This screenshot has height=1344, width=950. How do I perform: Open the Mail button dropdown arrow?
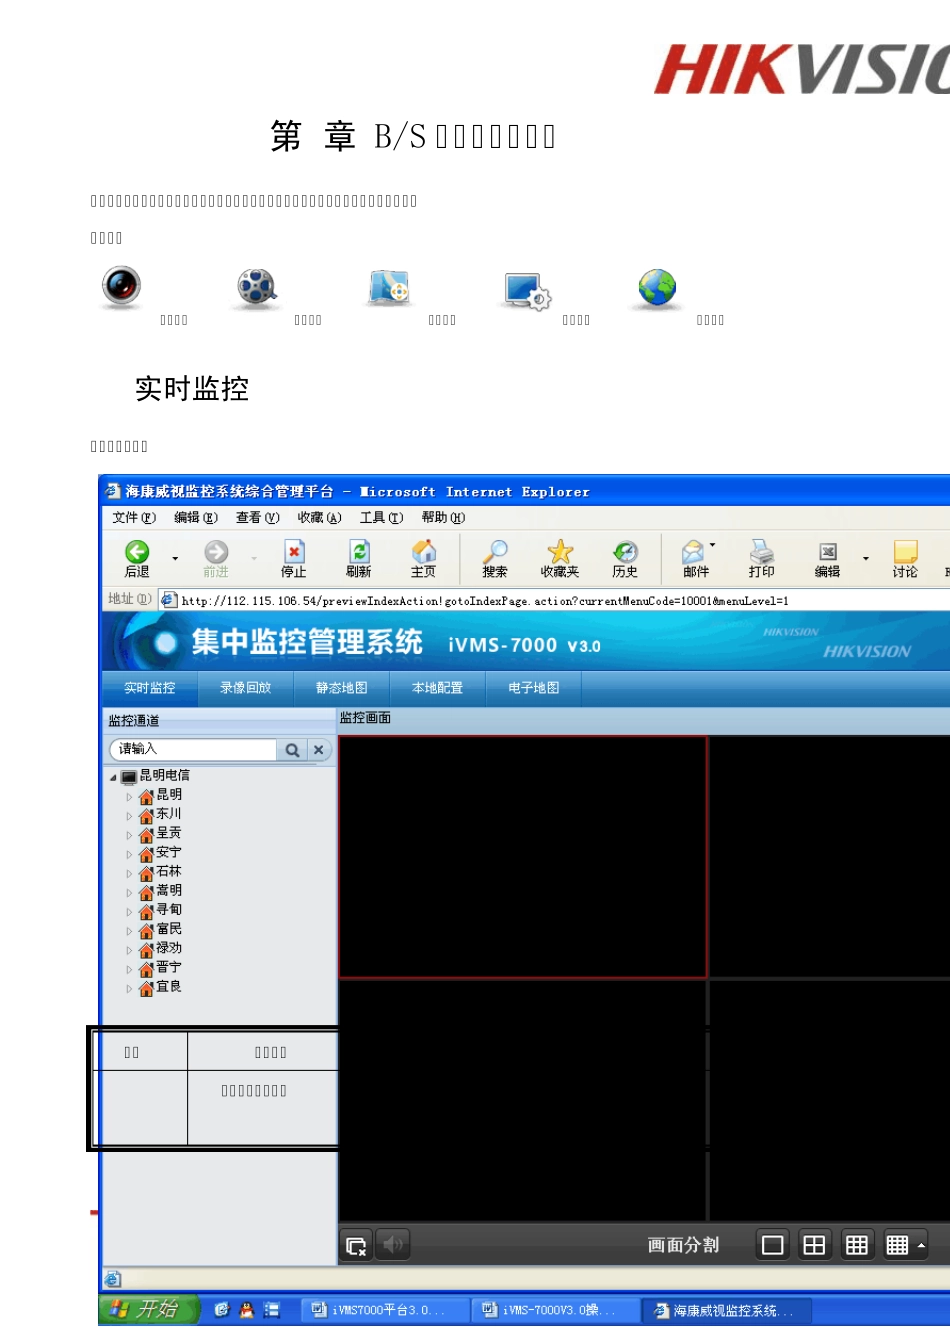(x=712, y=546)
